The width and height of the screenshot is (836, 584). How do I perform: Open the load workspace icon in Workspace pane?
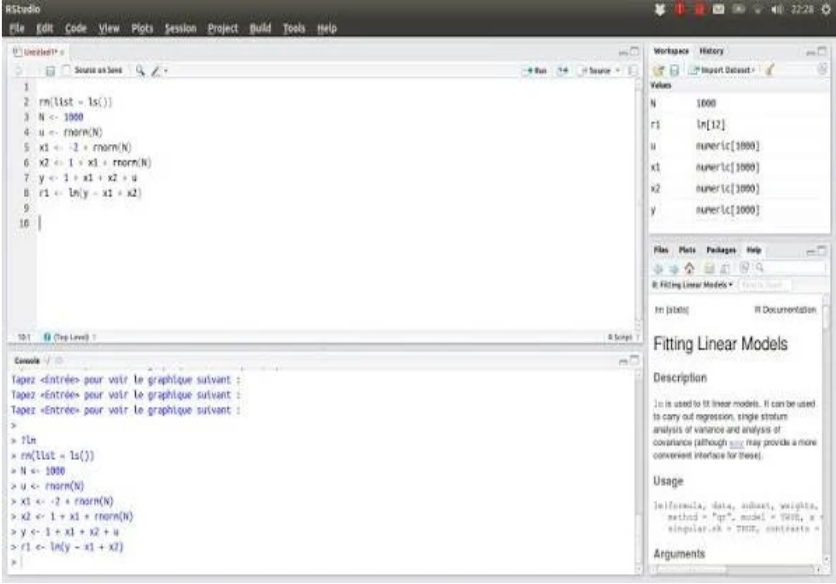(659, 70)
